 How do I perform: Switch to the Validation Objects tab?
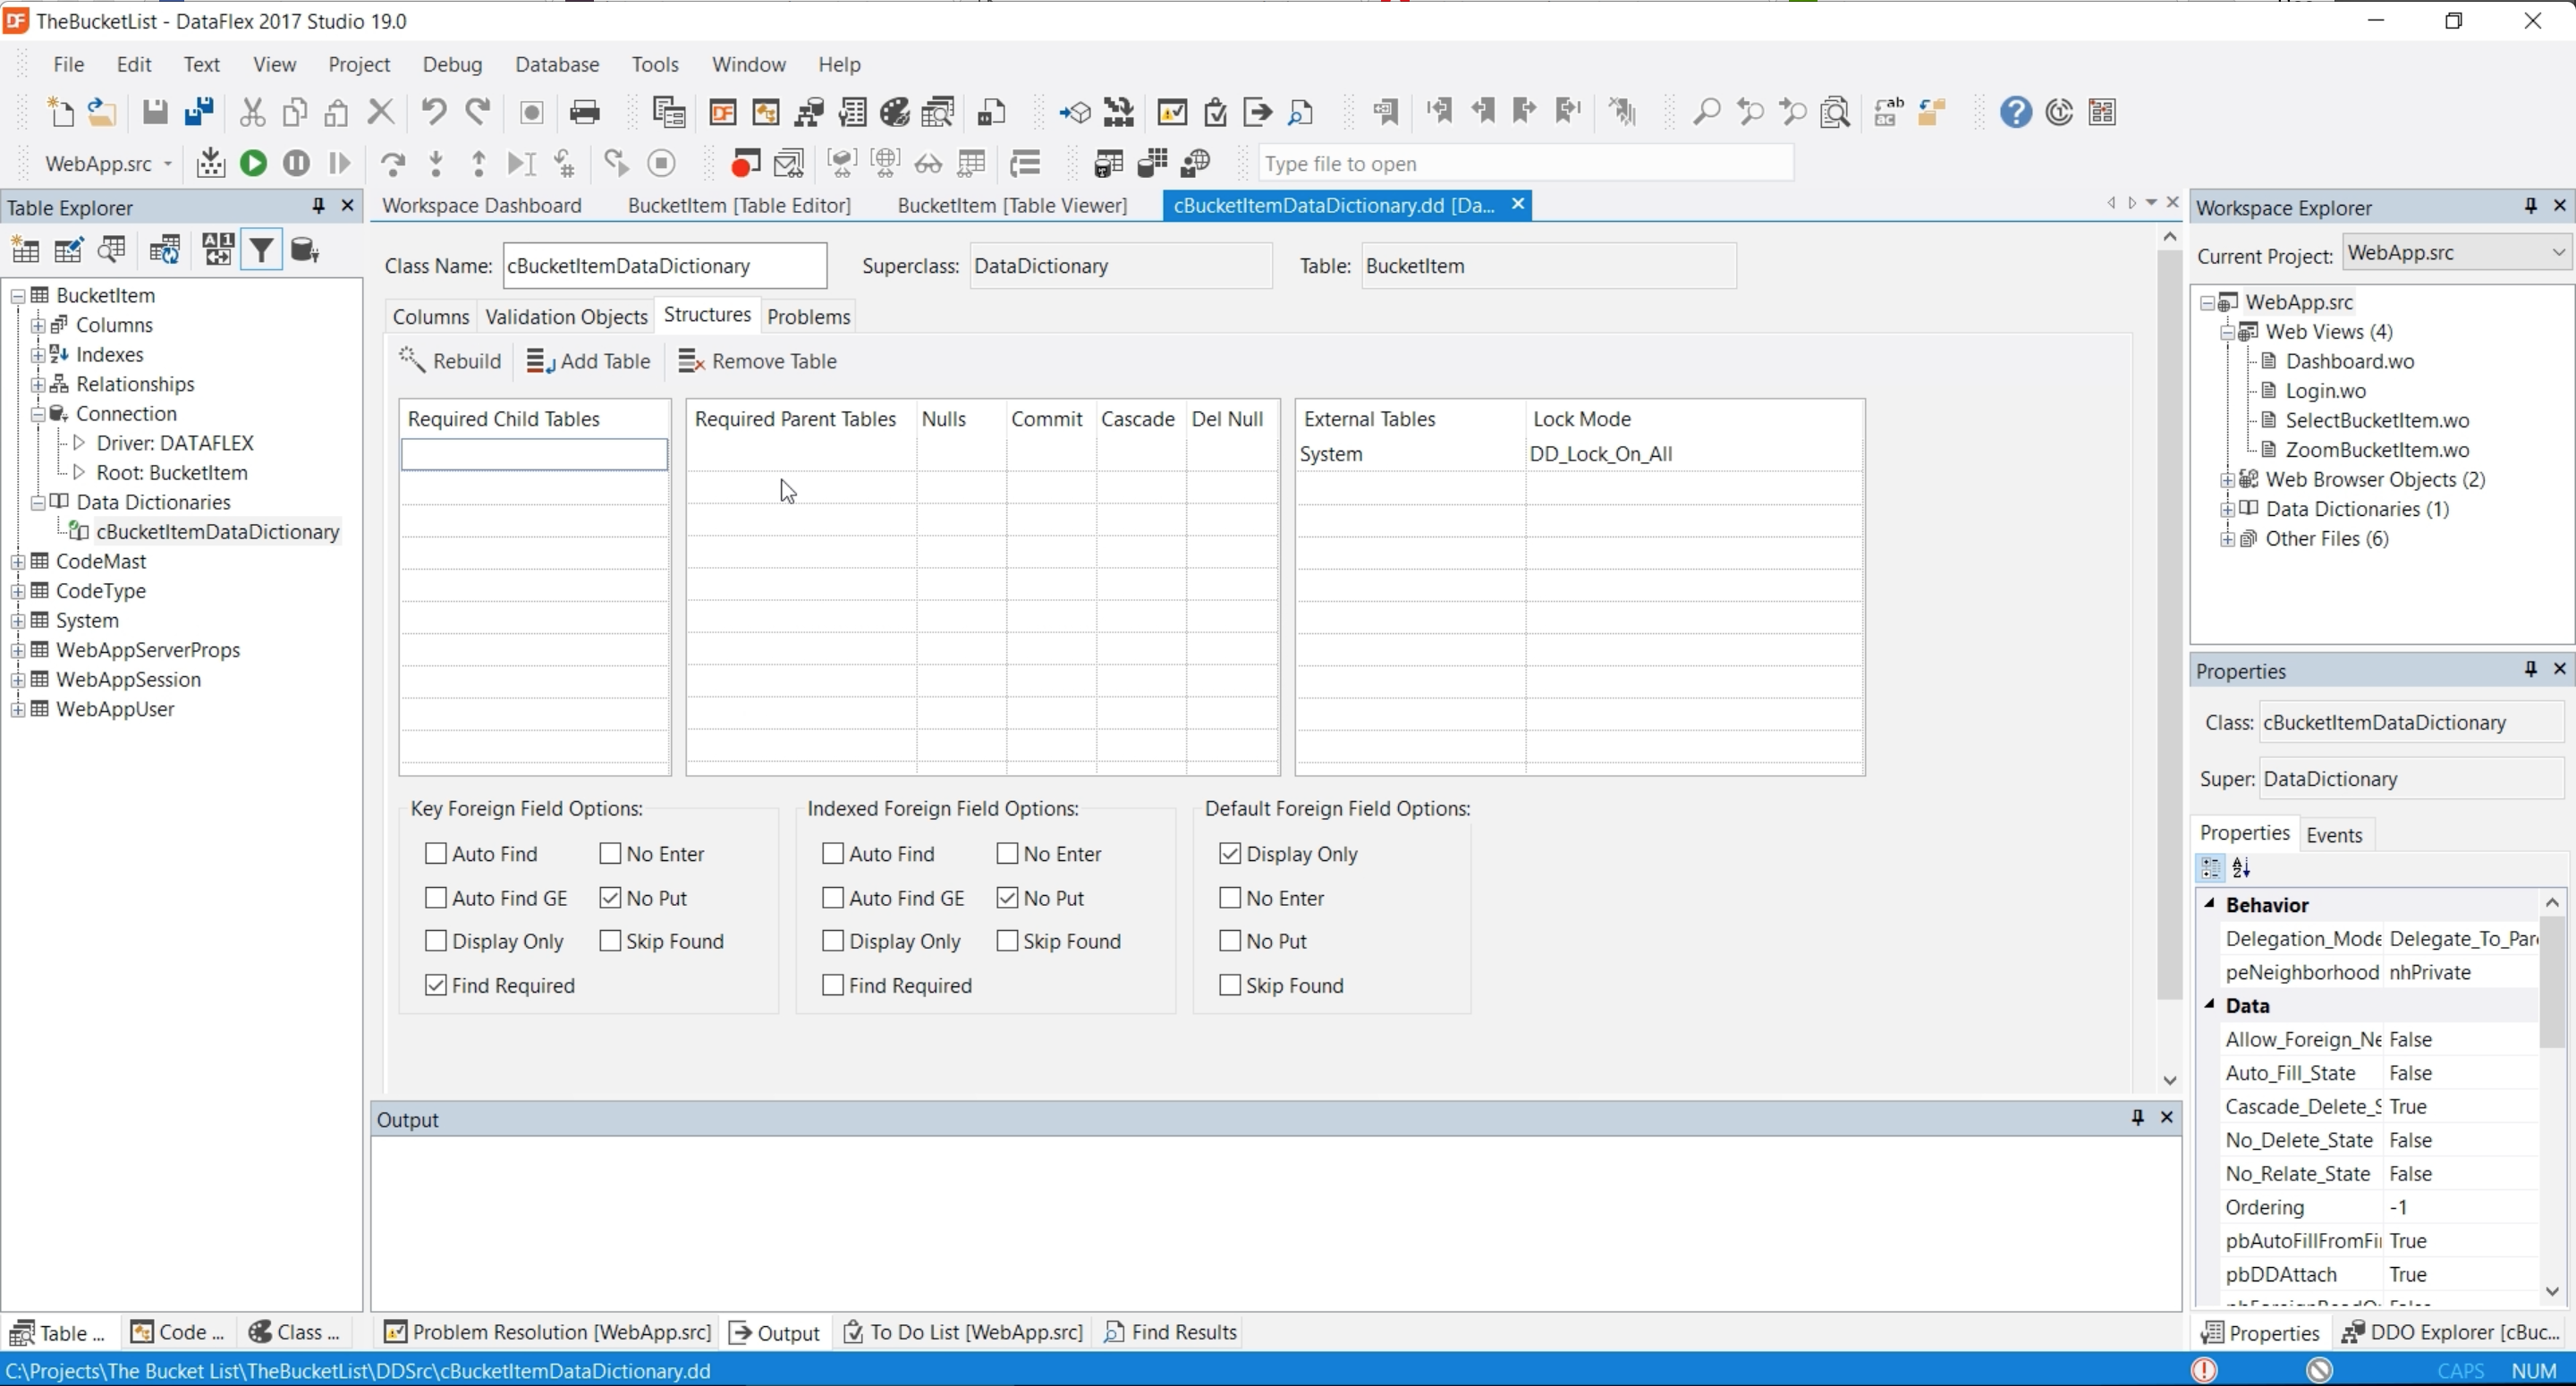pos(566,317)
